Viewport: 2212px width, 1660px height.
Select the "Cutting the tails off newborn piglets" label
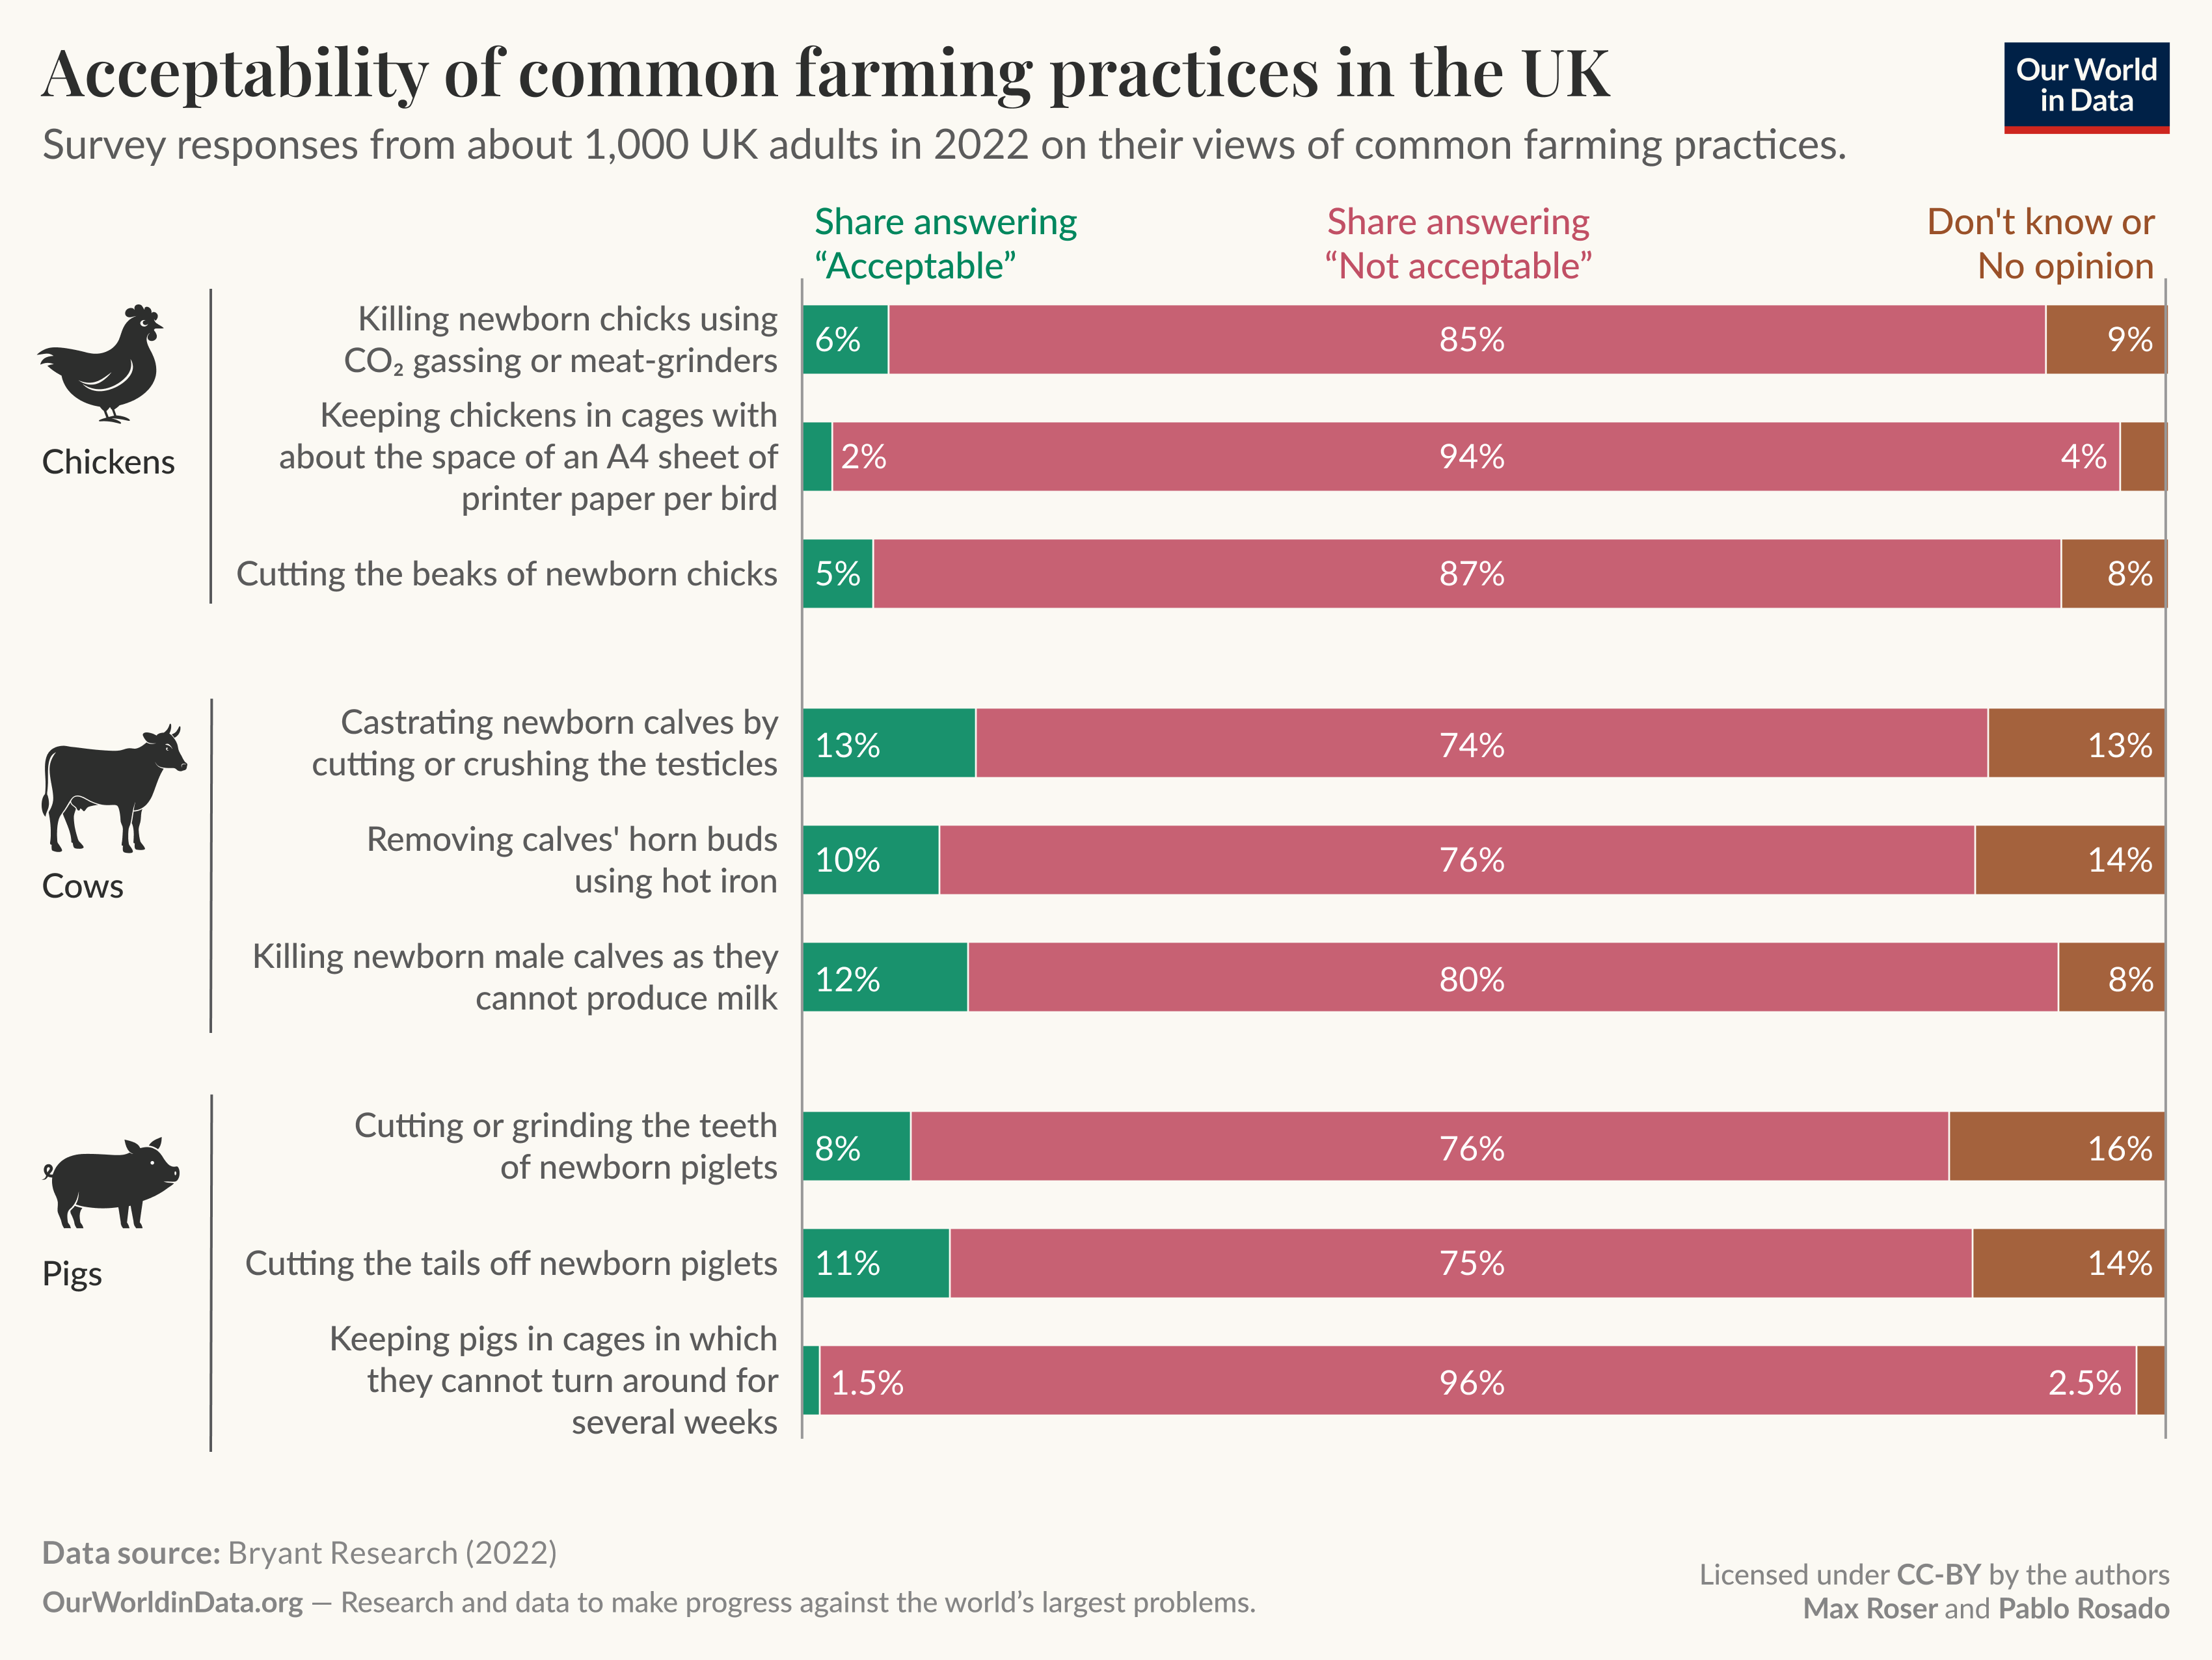point(510,1263)
